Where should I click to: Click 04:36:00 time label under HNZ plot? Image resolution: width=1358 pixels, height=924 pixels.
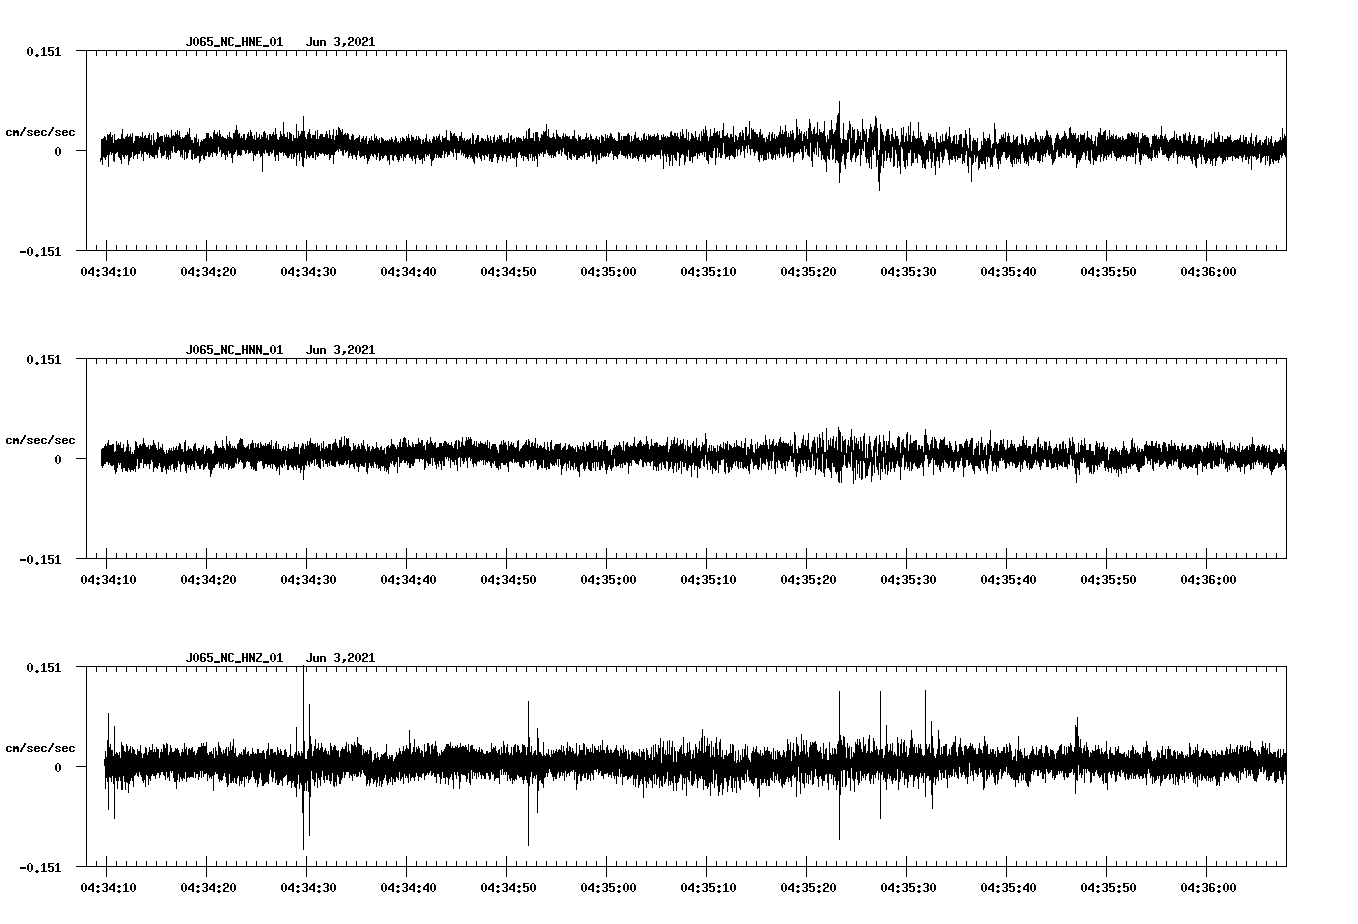pyautogui.click(x=1208, y=888)
